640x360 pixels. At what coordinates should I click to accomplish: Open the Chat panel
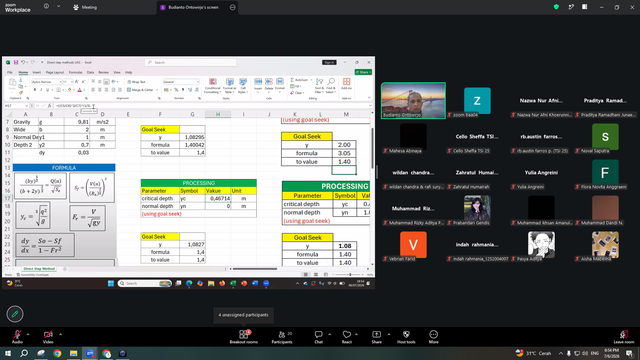tap(318, 337)
